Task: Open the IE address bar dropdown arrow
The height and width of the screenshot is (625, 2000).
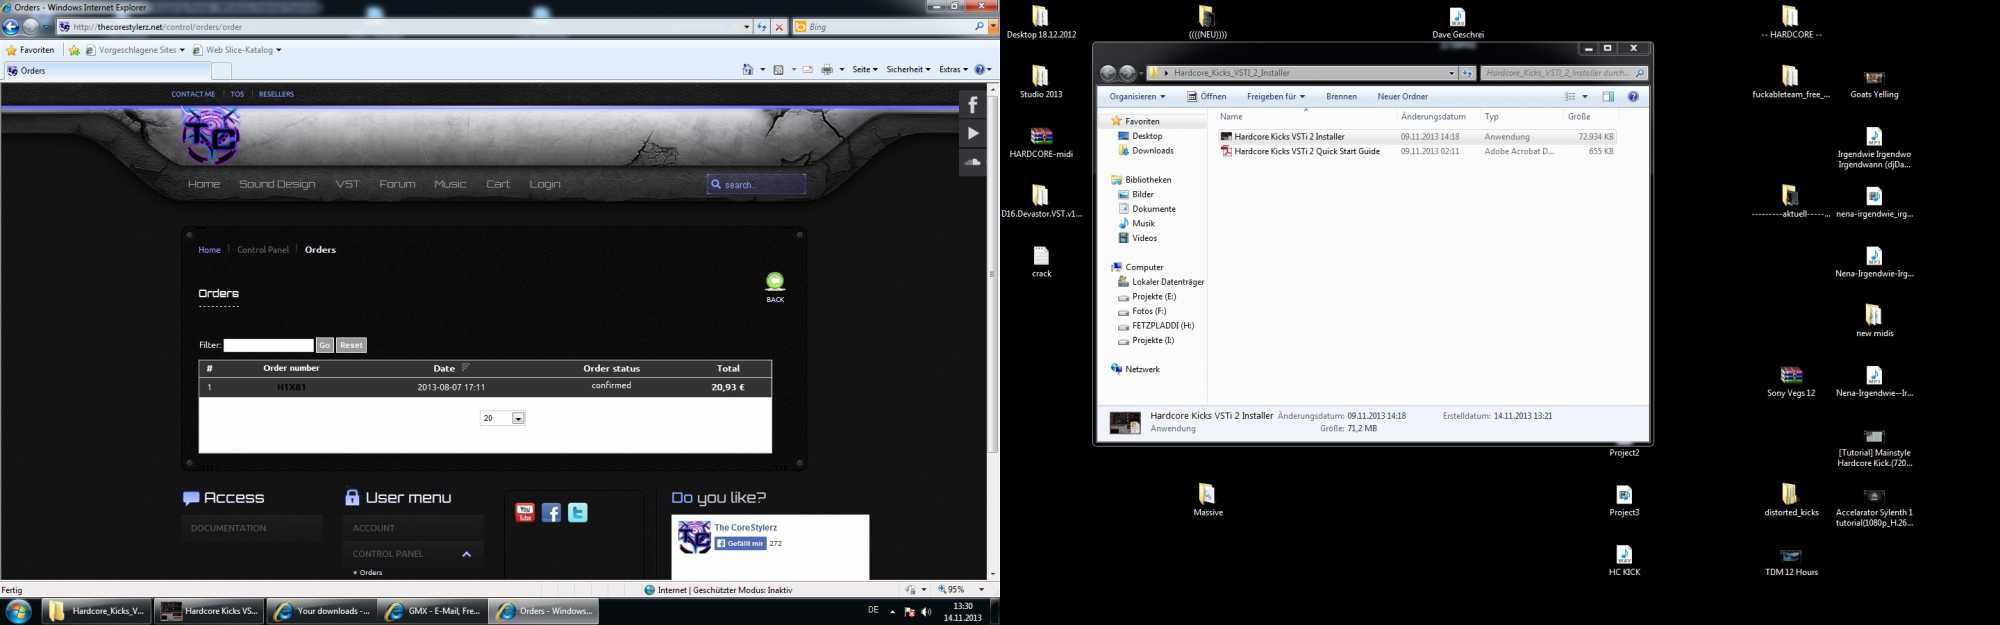Action: pyautogui.click(x=747, y=27)
